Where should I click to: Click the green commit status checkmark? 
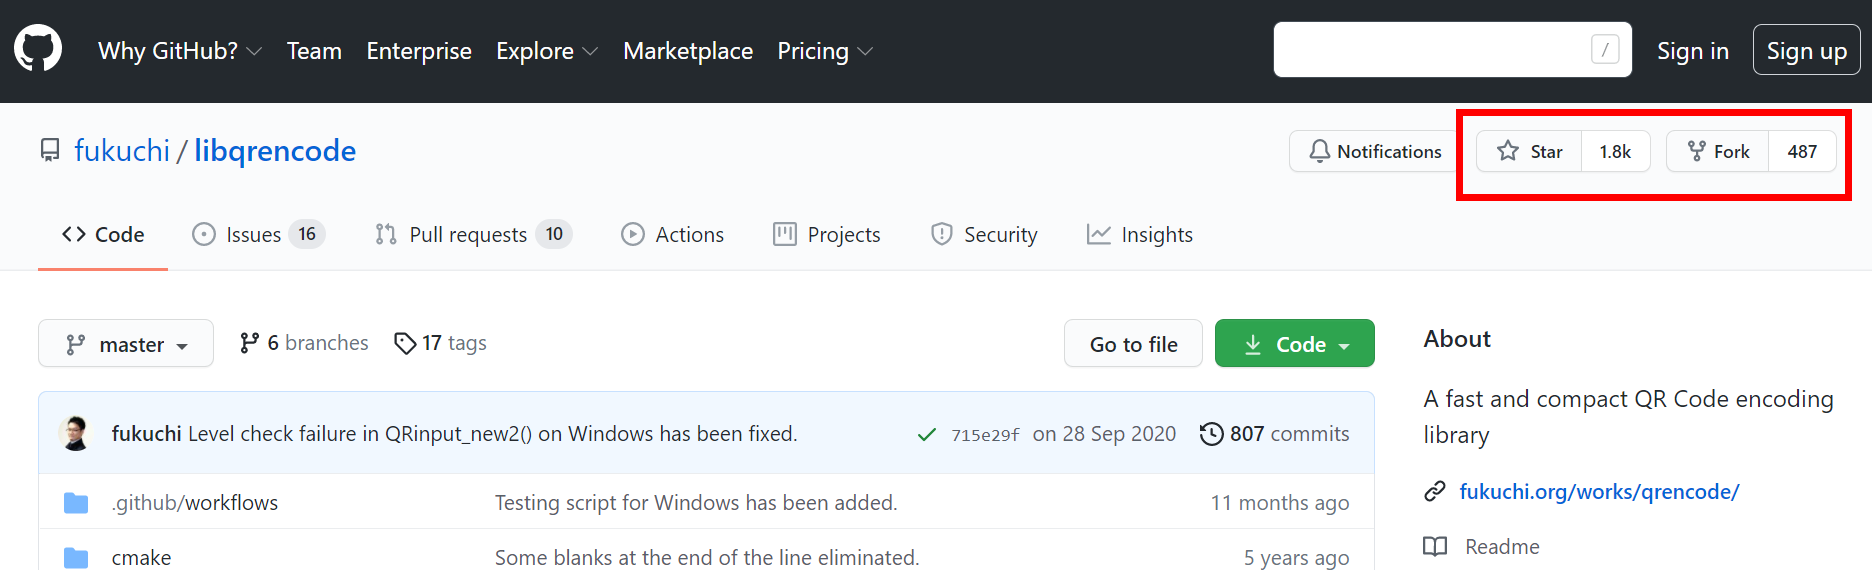[926, 434]
